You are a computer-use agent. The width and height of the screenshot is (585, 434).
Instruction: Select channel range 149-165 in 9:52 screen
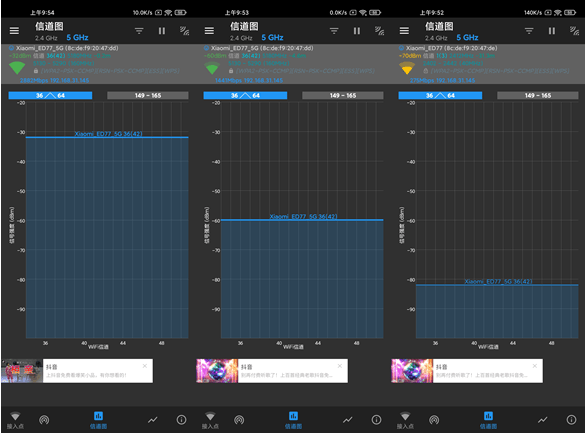pyautogui.click(x=538, y=96)
